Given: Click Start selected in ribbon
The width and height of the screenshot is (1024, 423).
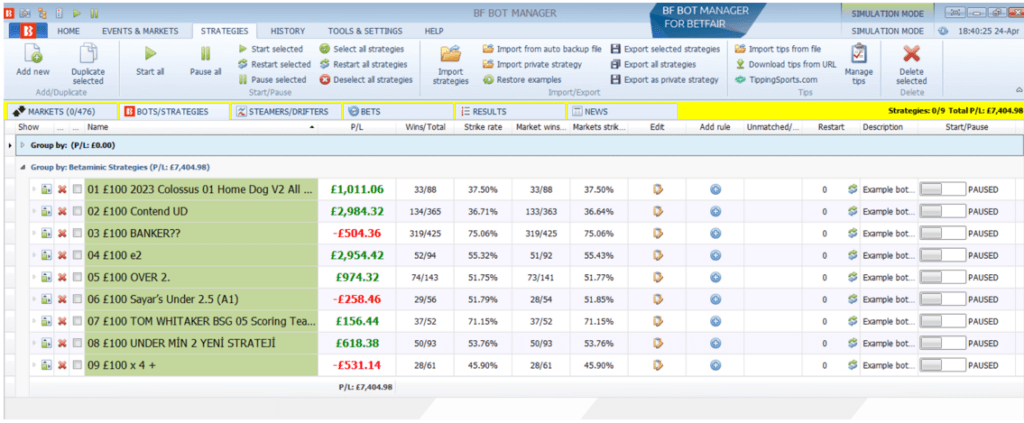Looking at the screenshot, I should click(270, 49).
